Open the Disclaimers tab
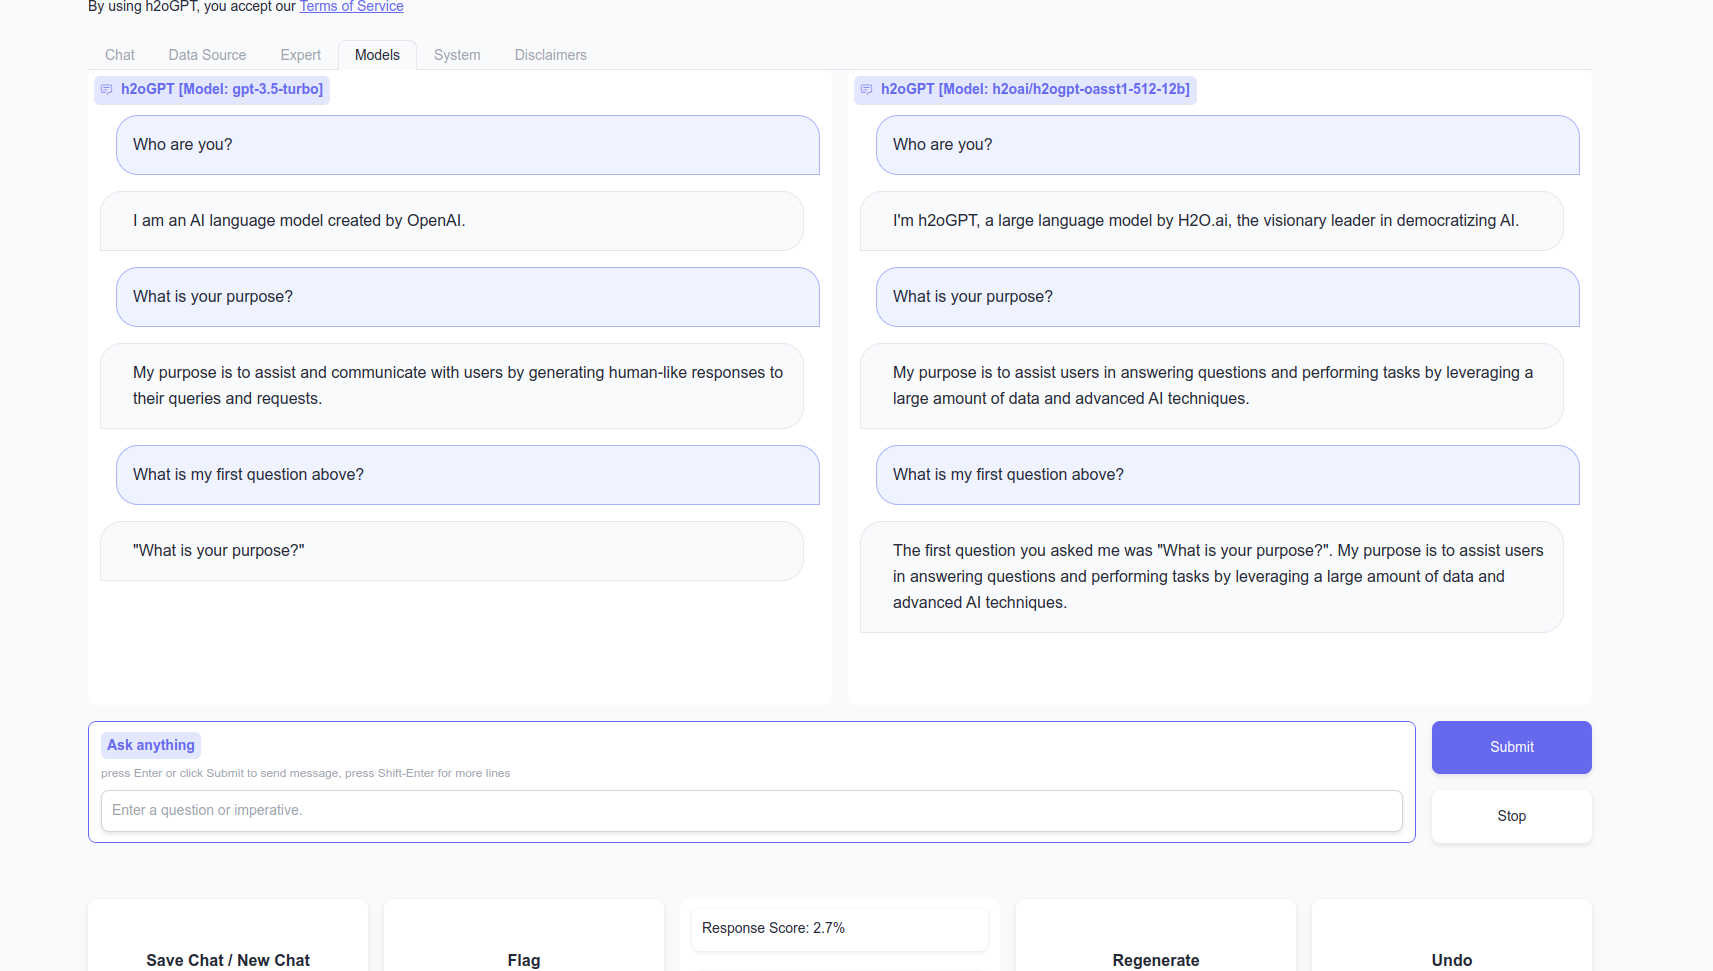Screen dimensions: 1713x971 550,55
